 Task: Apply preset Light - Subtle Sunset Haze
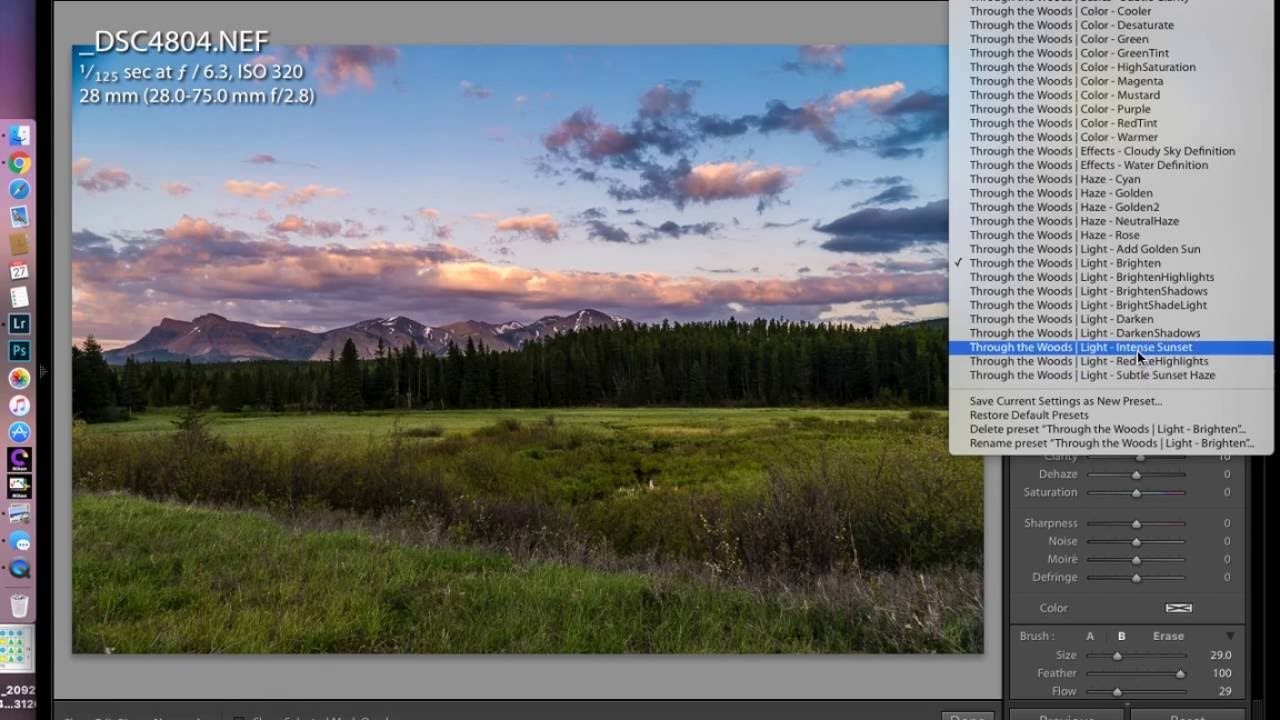1110,375
